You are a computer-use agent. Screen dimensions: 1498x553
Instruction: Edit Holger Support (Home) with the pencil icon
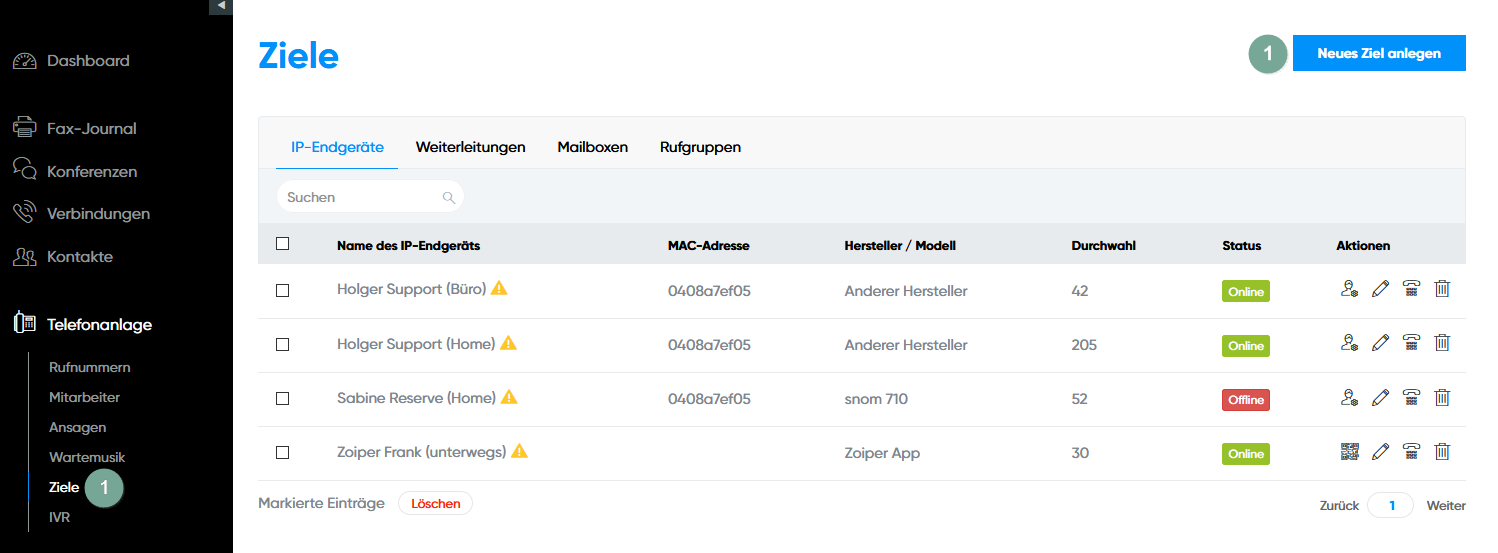click(1381, 343)
